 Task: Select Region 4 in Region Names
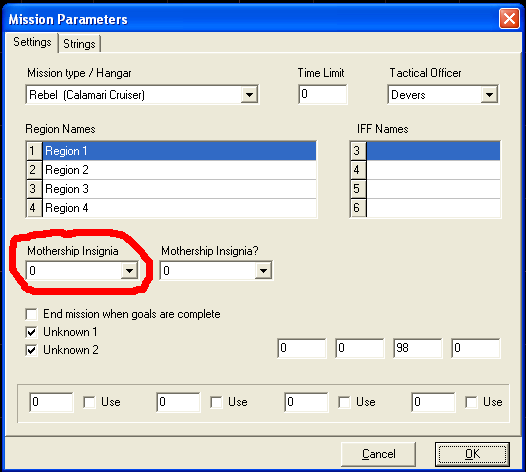171,208
